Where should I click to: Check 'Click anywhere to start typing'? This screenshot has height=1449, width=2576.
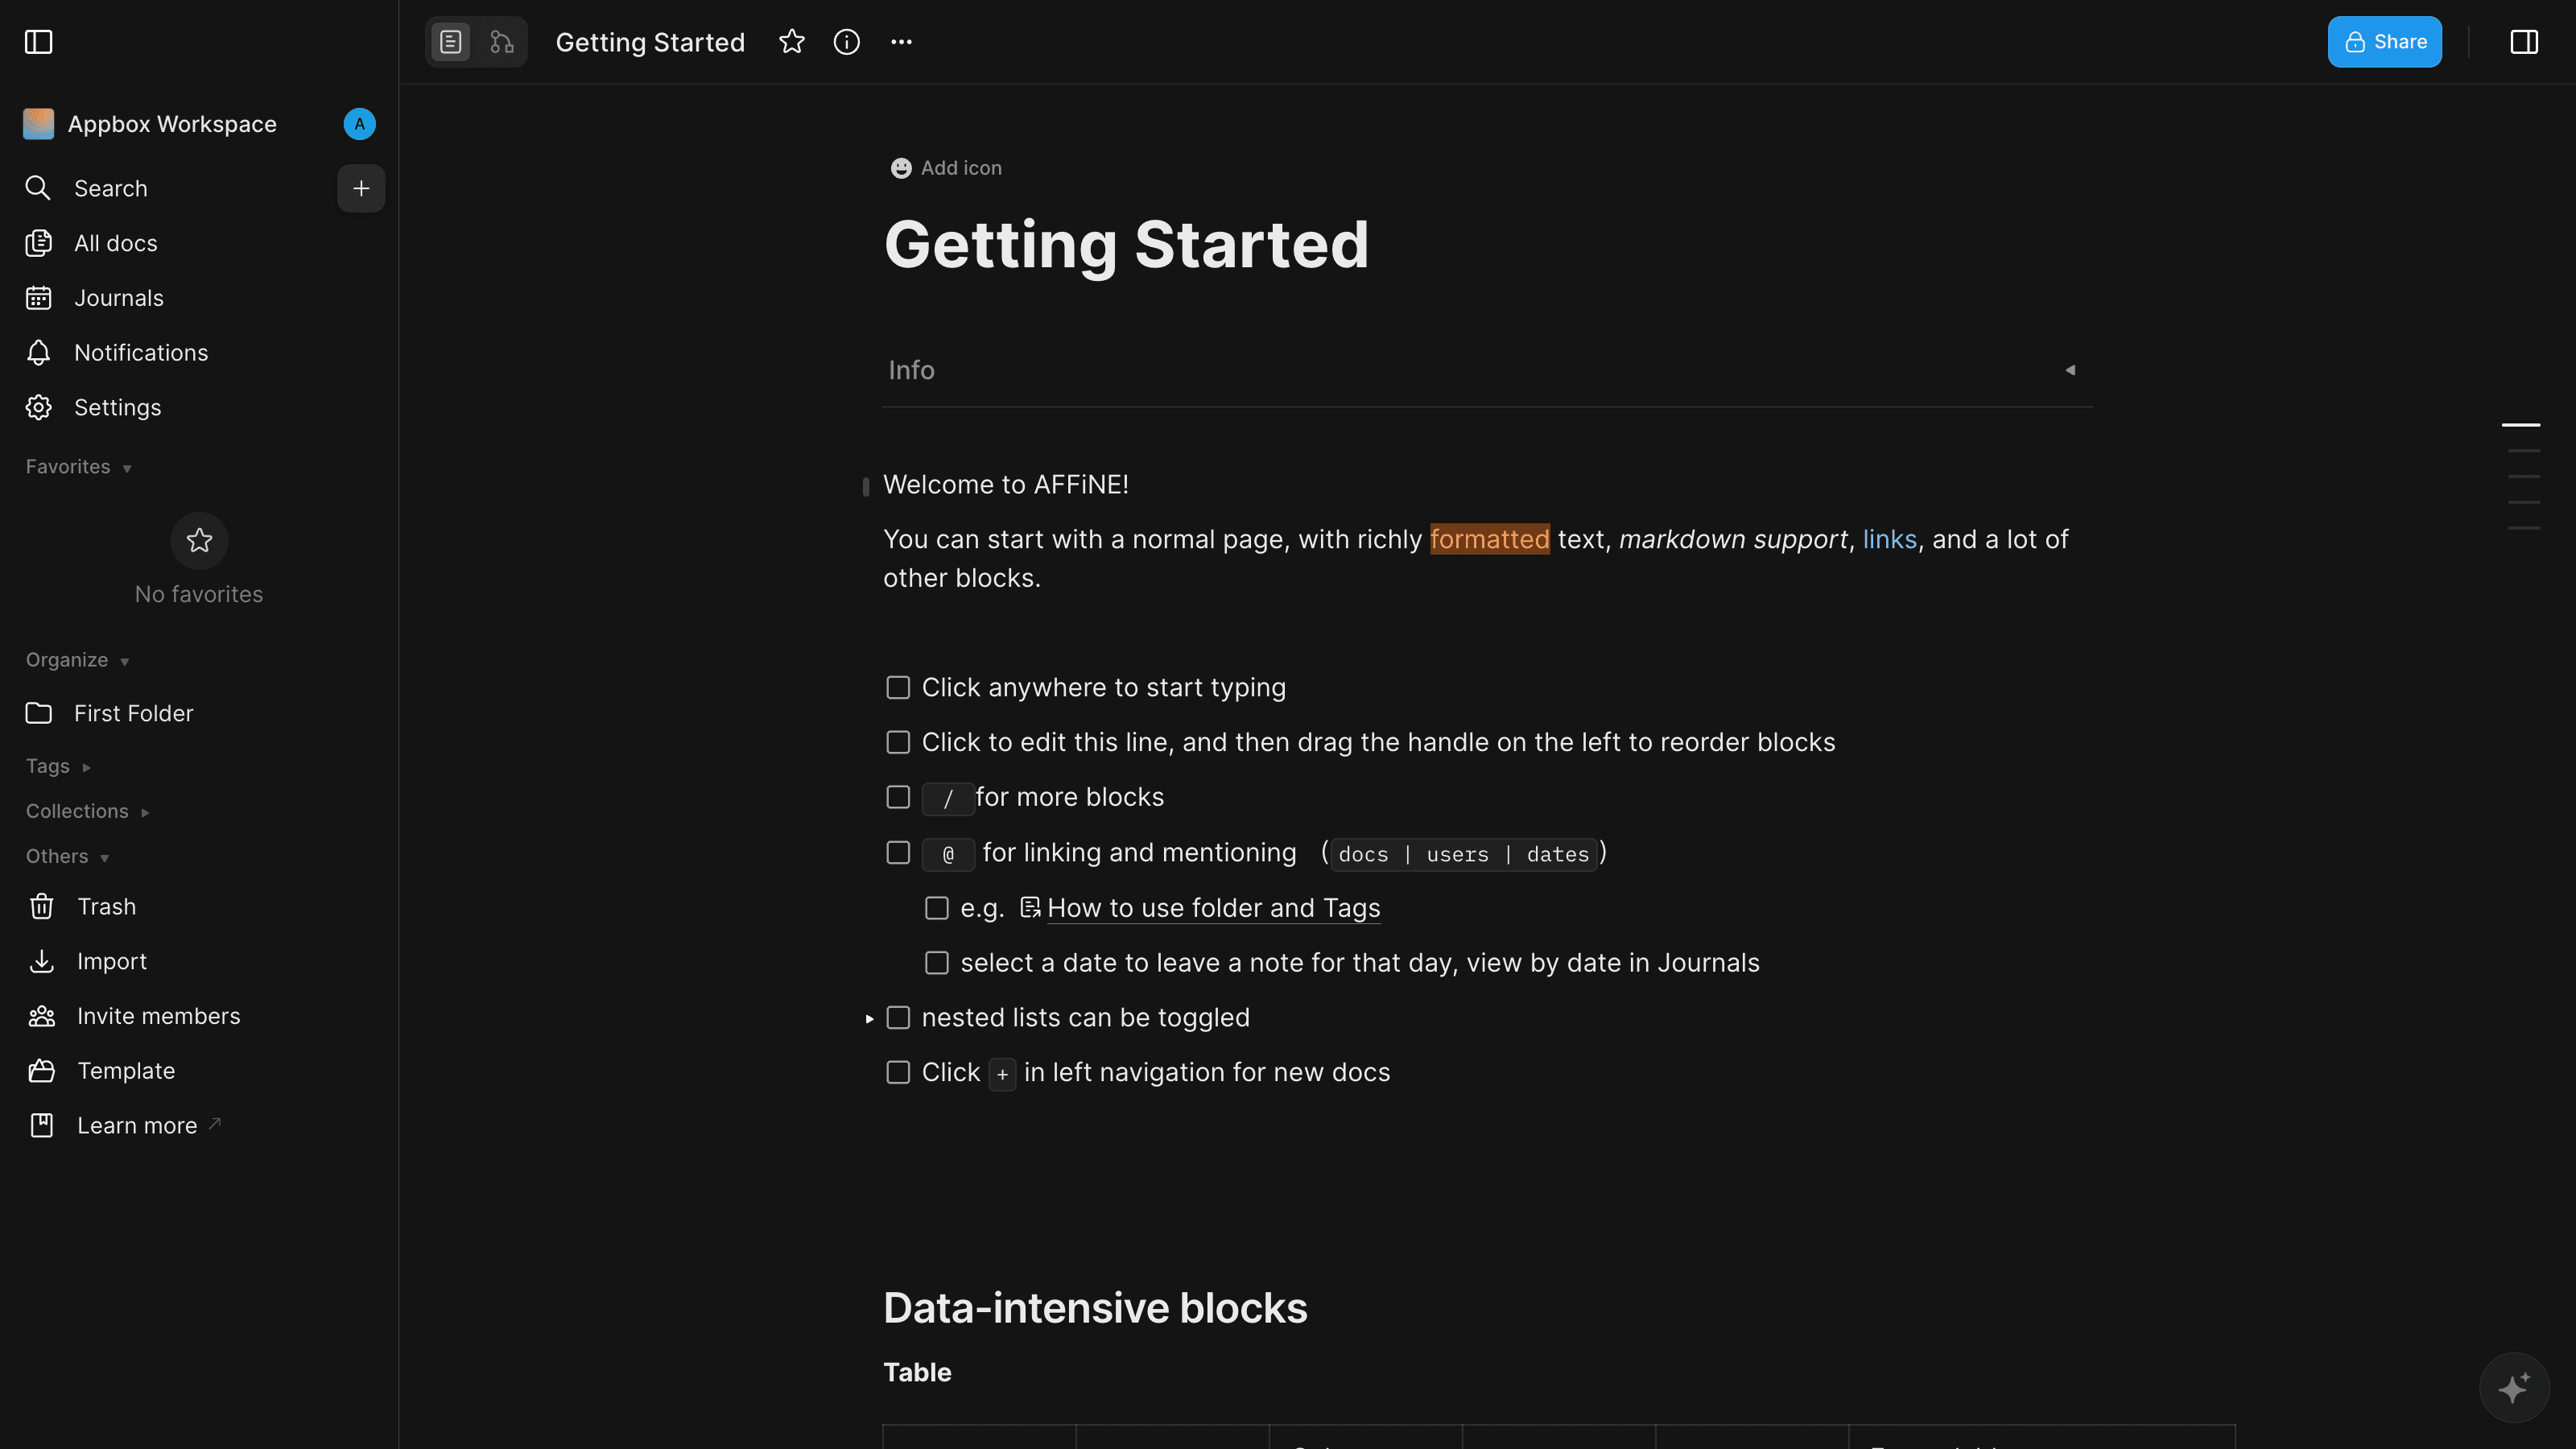898,688
